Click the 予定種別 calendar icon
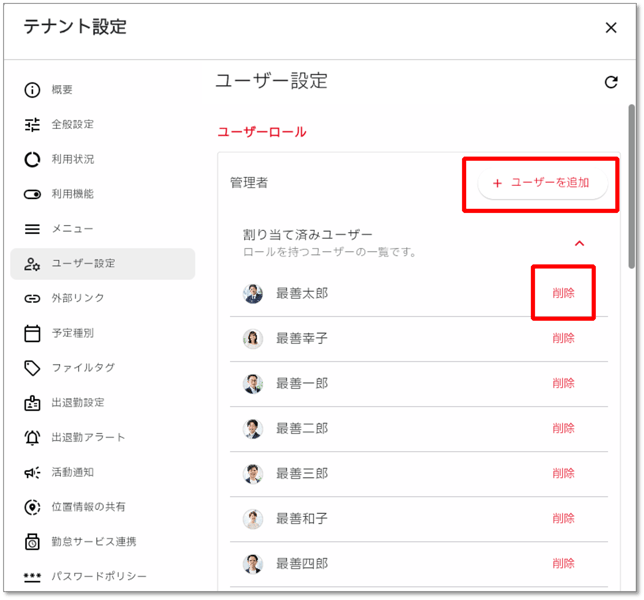 click(32, 333)
